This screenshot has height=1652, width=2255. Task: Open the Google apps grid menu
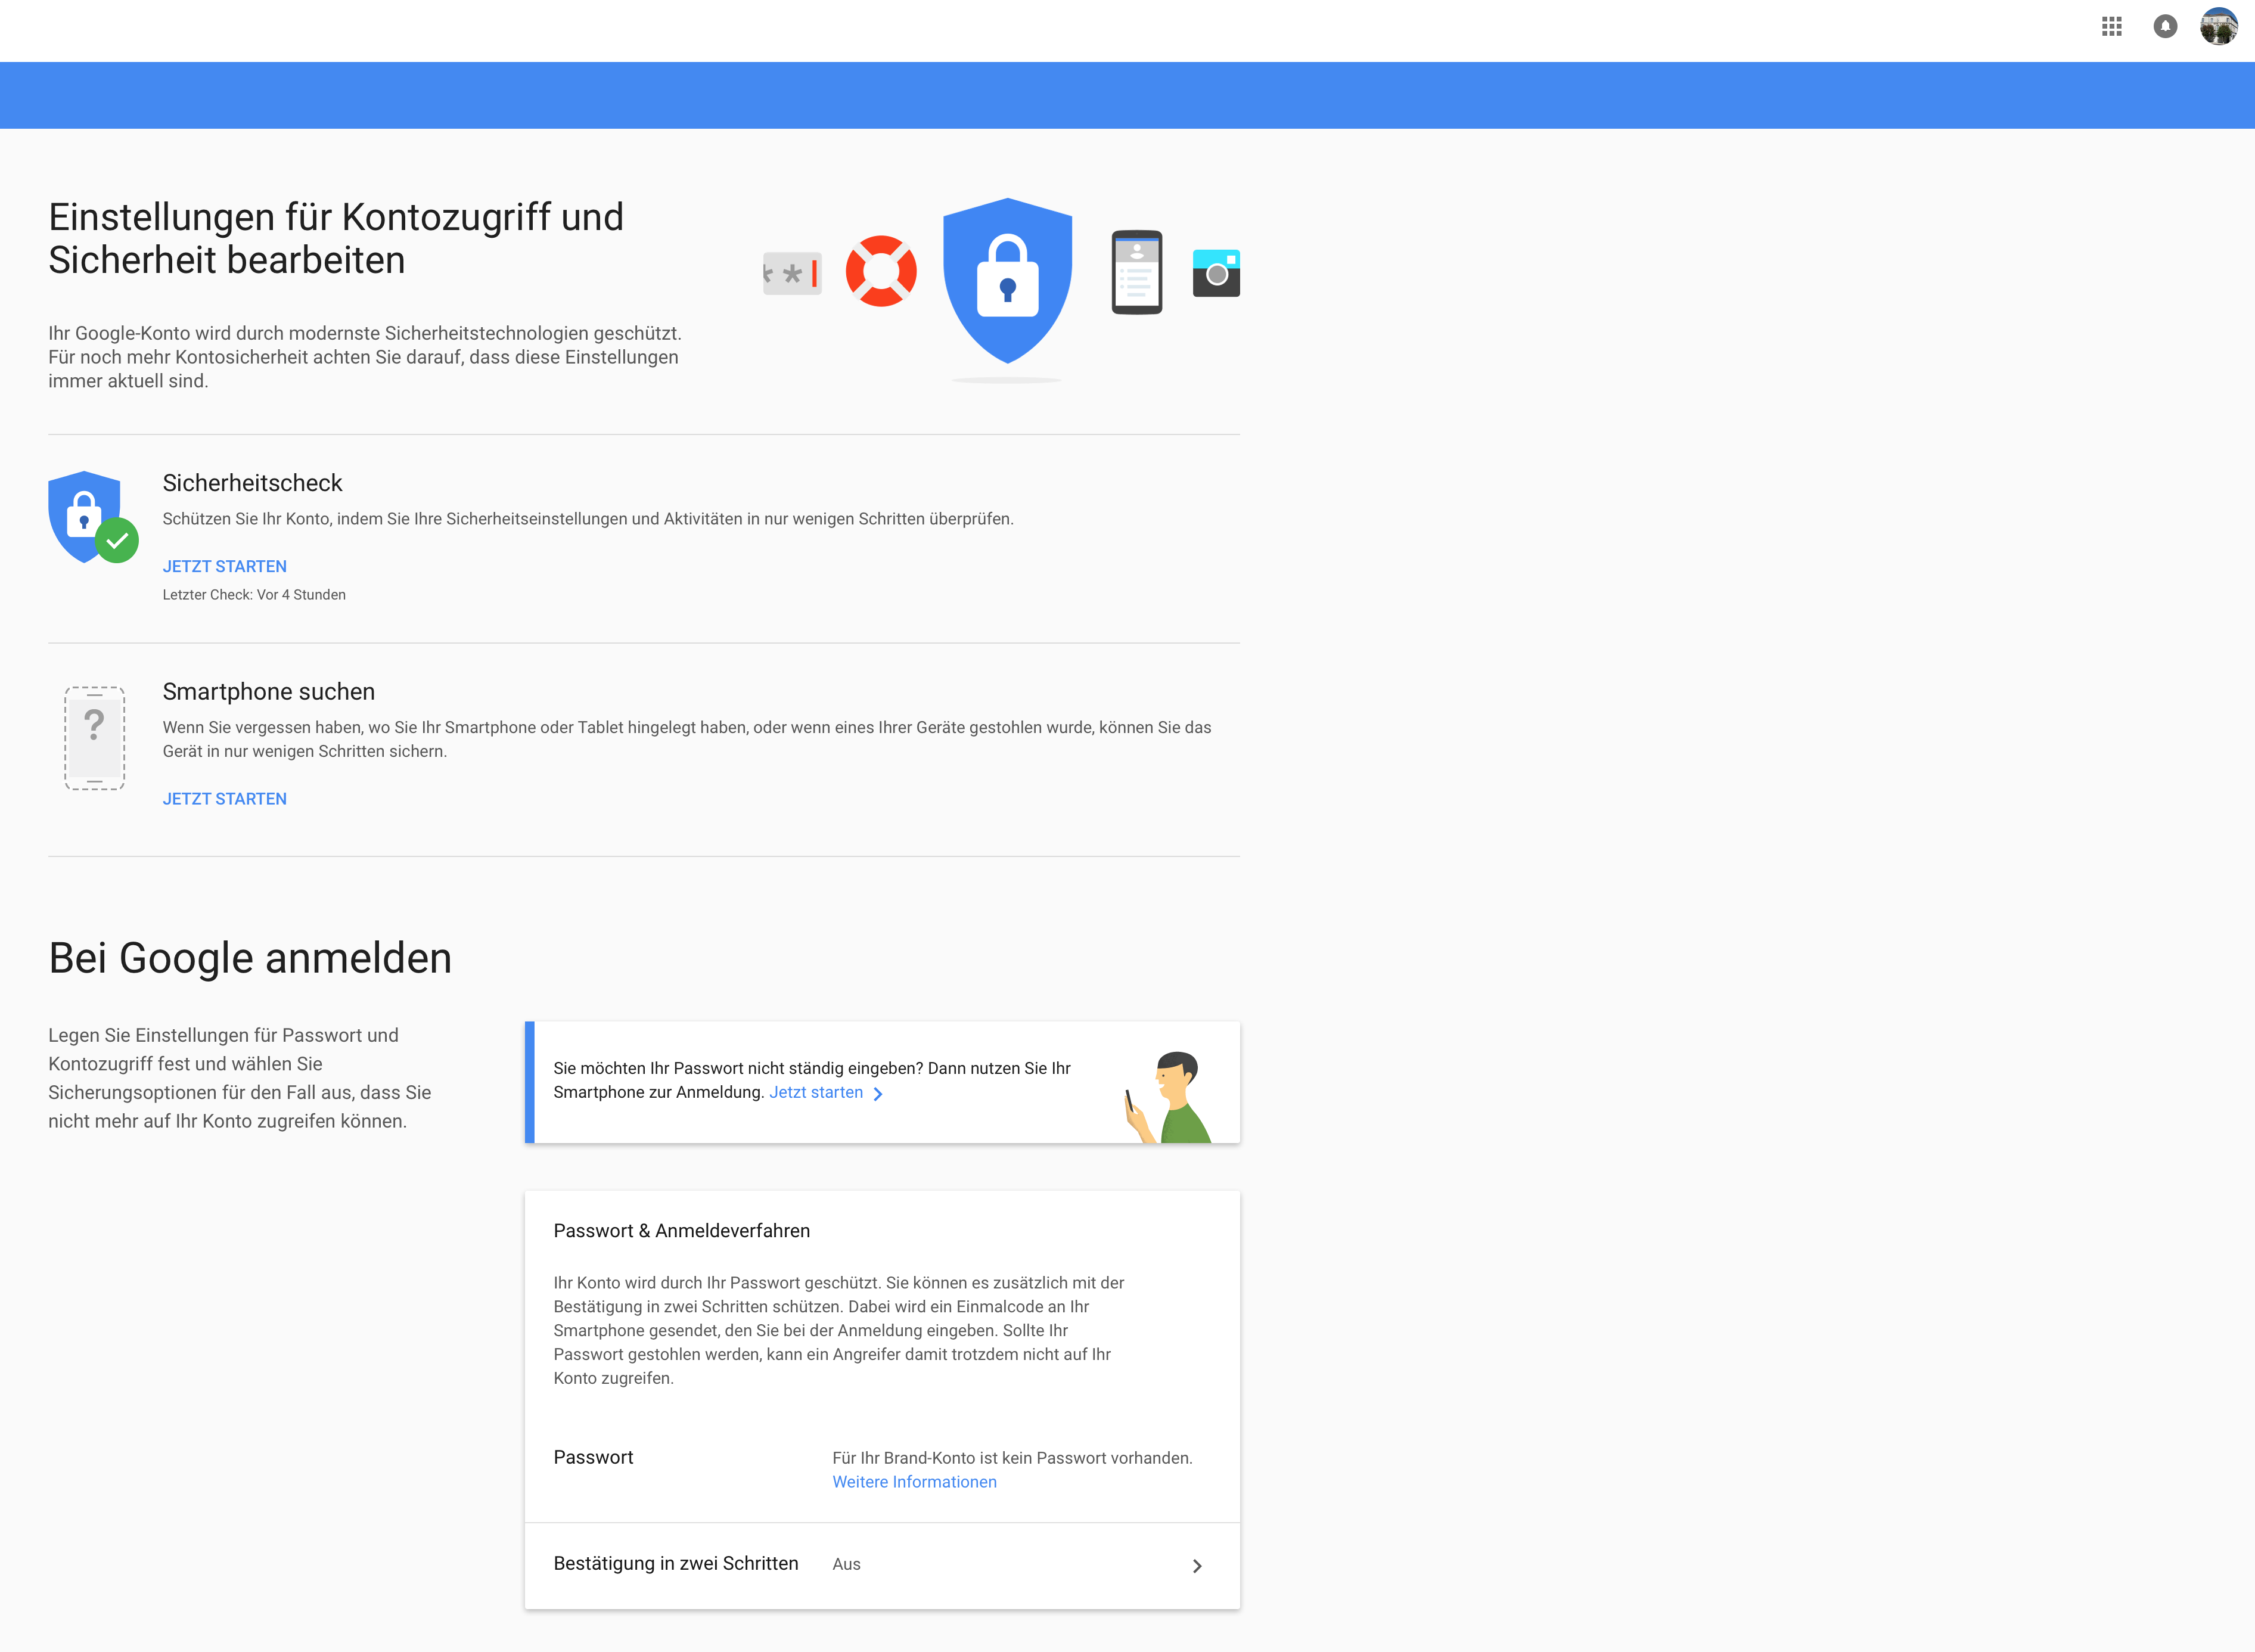[x=2111, y=27]
